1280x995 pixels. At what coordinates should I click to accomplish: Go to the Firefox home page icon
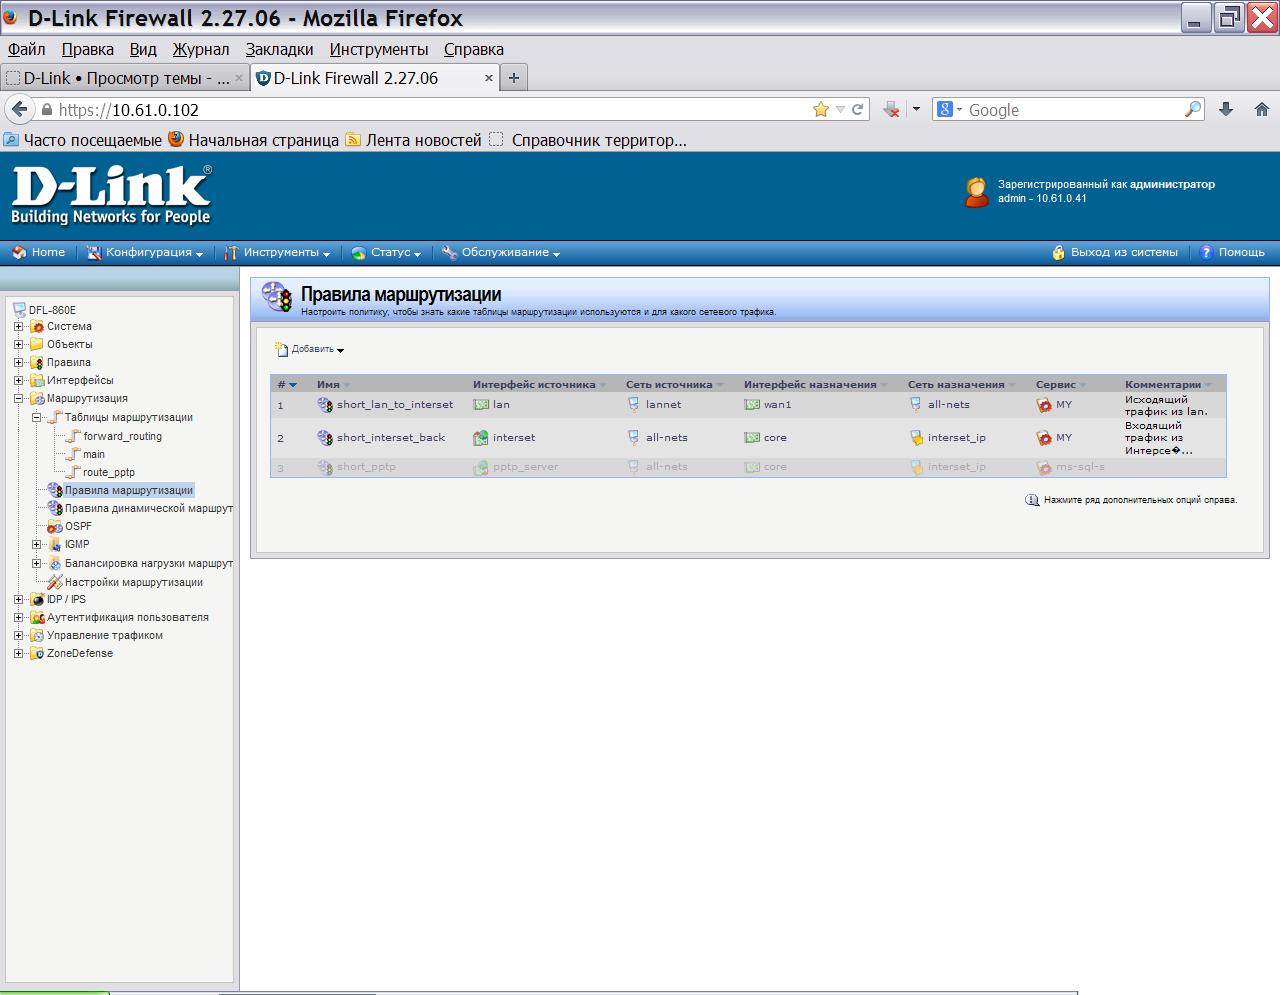(x=1261, y=109)
